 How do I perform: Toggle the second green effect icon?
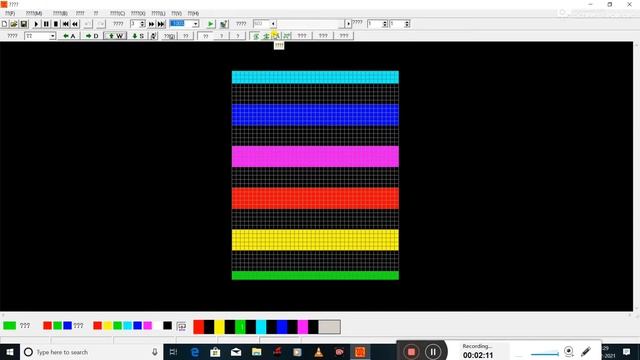266,36
